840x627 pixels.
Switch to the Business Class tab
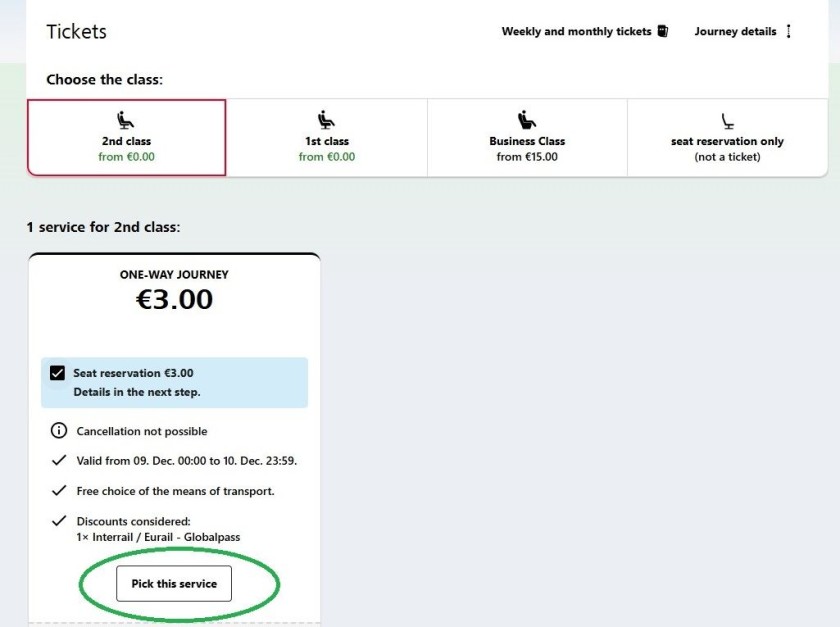(x=527, y=138)
